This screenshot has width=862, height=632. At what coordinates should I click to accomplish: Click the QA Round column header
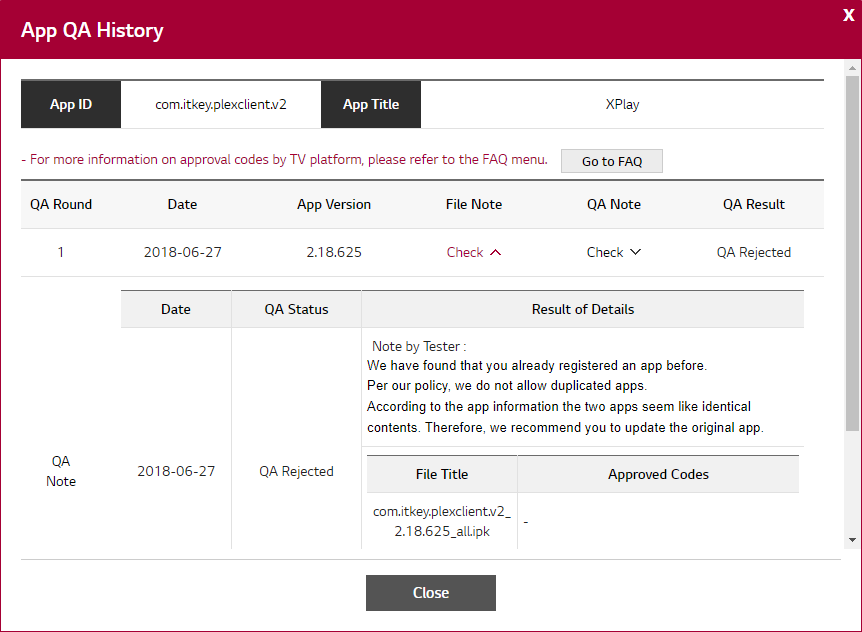pos(61,204)
